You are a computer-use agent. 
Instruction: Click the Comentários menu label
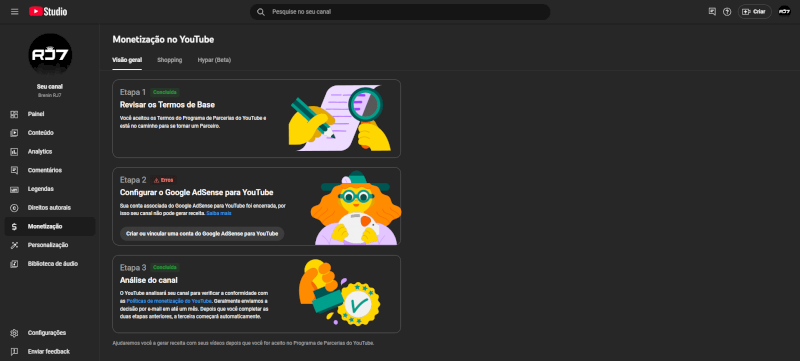pos(45,170)
